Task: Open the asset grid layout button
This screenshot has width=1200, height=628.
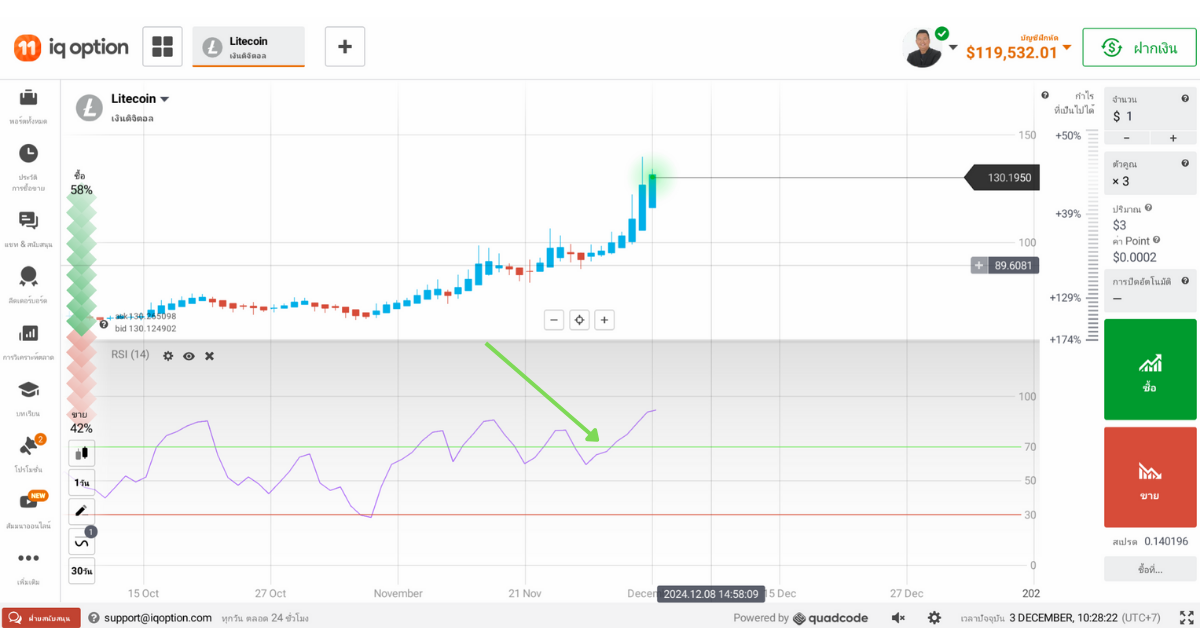Action: click(x=162, y=47)
